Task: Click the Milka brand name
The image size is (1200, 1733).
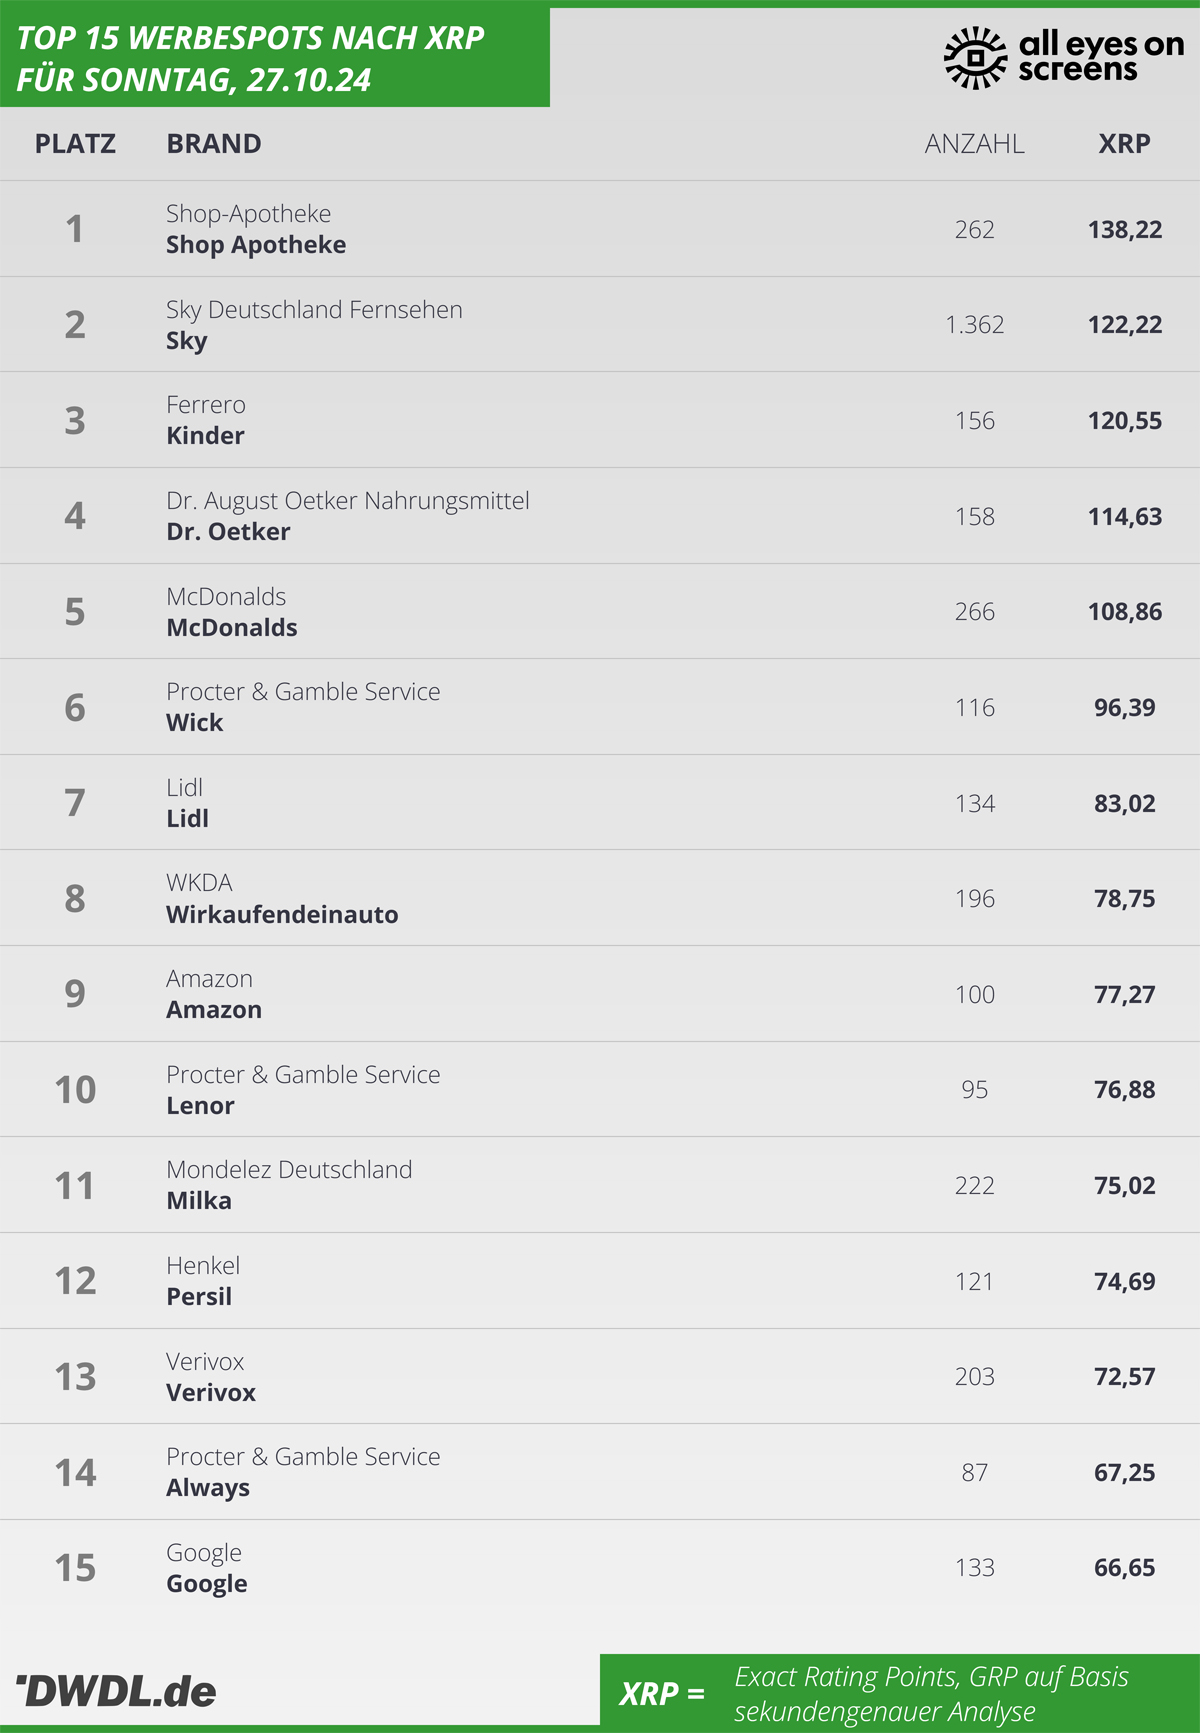Action: point(199,1201)
